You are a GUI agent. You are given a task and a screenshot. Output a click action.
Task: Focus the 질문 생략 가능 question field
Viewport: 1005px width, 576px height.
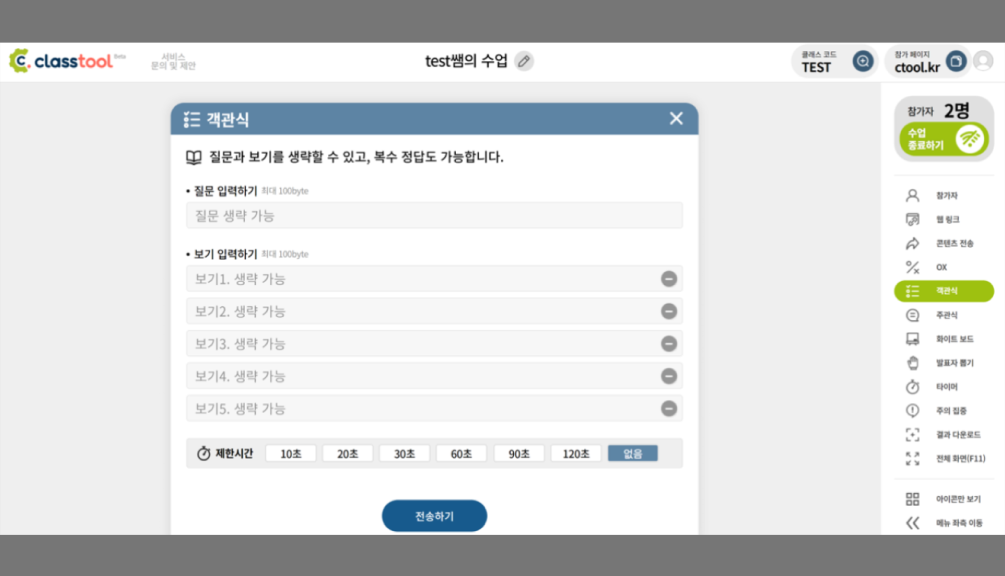(435, 216)
